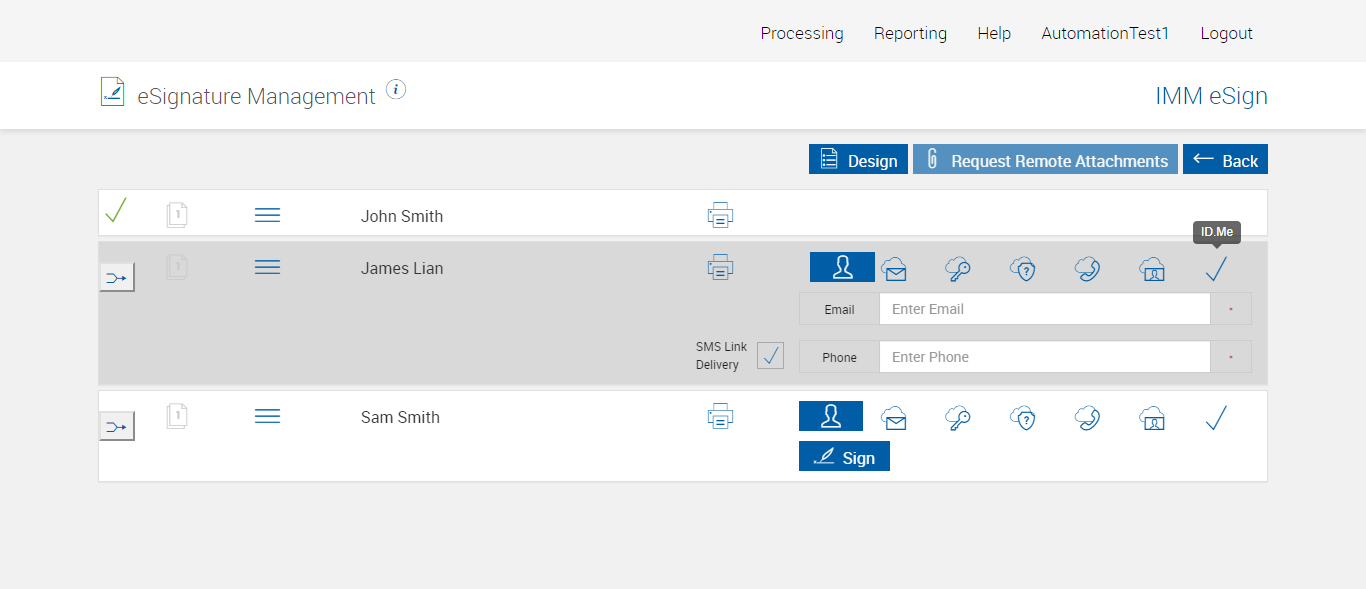
Task: Click the Request Remote Attachments button
Action: click(x=1045, y=160)
